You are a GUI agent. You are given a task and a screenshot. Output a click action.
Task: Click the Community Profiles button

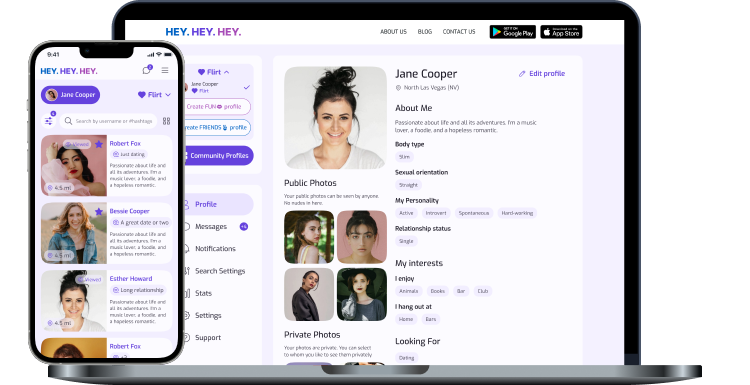219,155
